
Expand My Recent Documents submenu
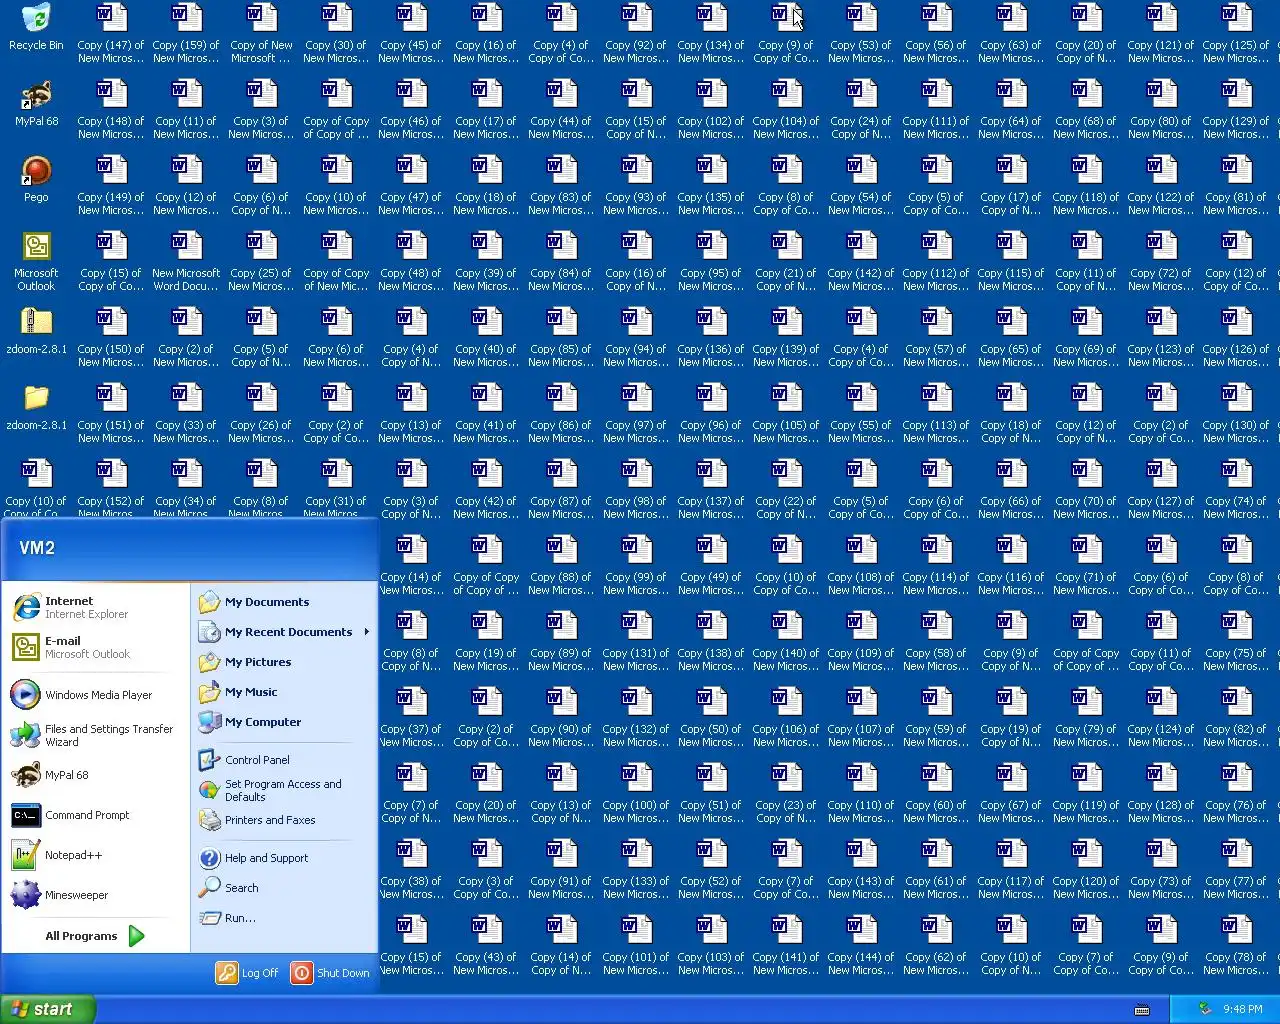pyautogui.click(x=285, y=632)
